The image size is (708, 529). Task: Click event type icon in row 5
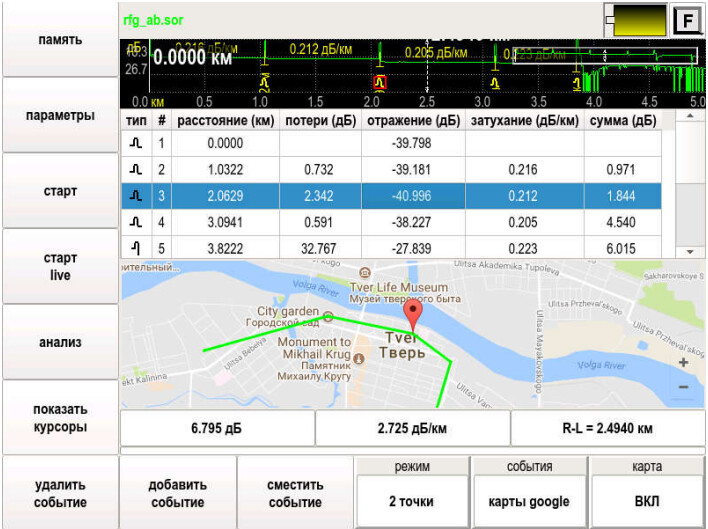click(136, 247)
